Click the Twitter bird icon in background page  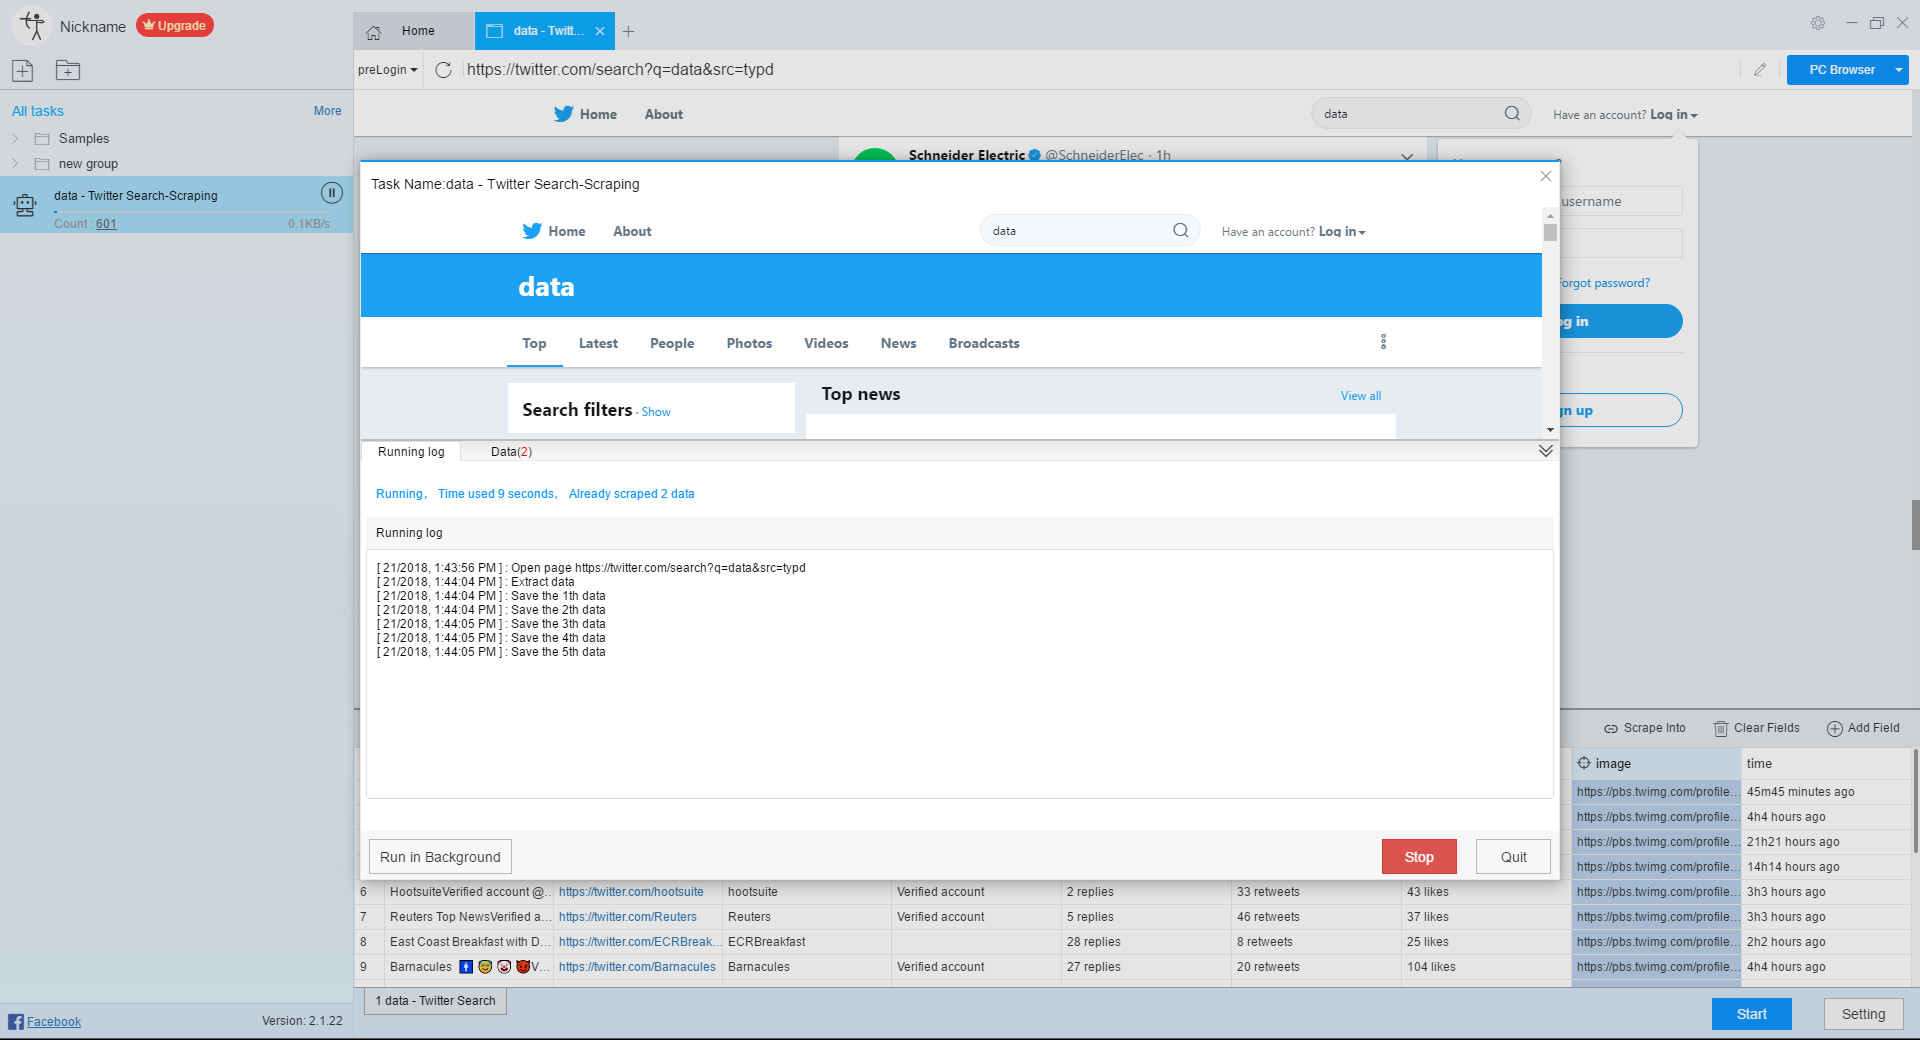(564, 114)
